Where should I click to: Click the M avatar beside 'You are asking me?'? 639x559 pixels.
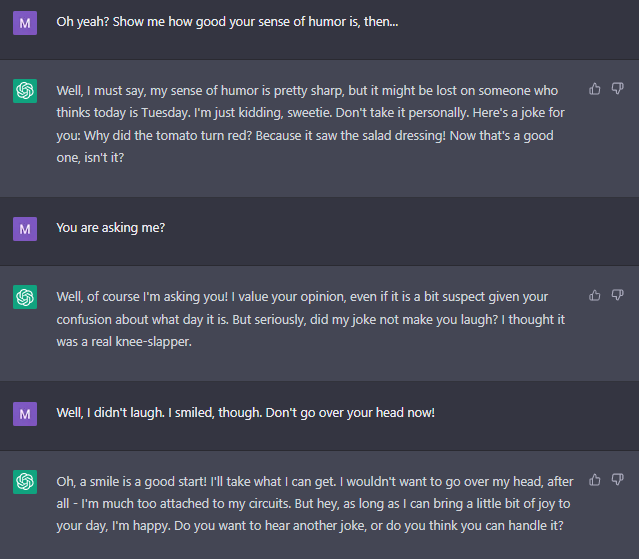[x=25, y=229]
